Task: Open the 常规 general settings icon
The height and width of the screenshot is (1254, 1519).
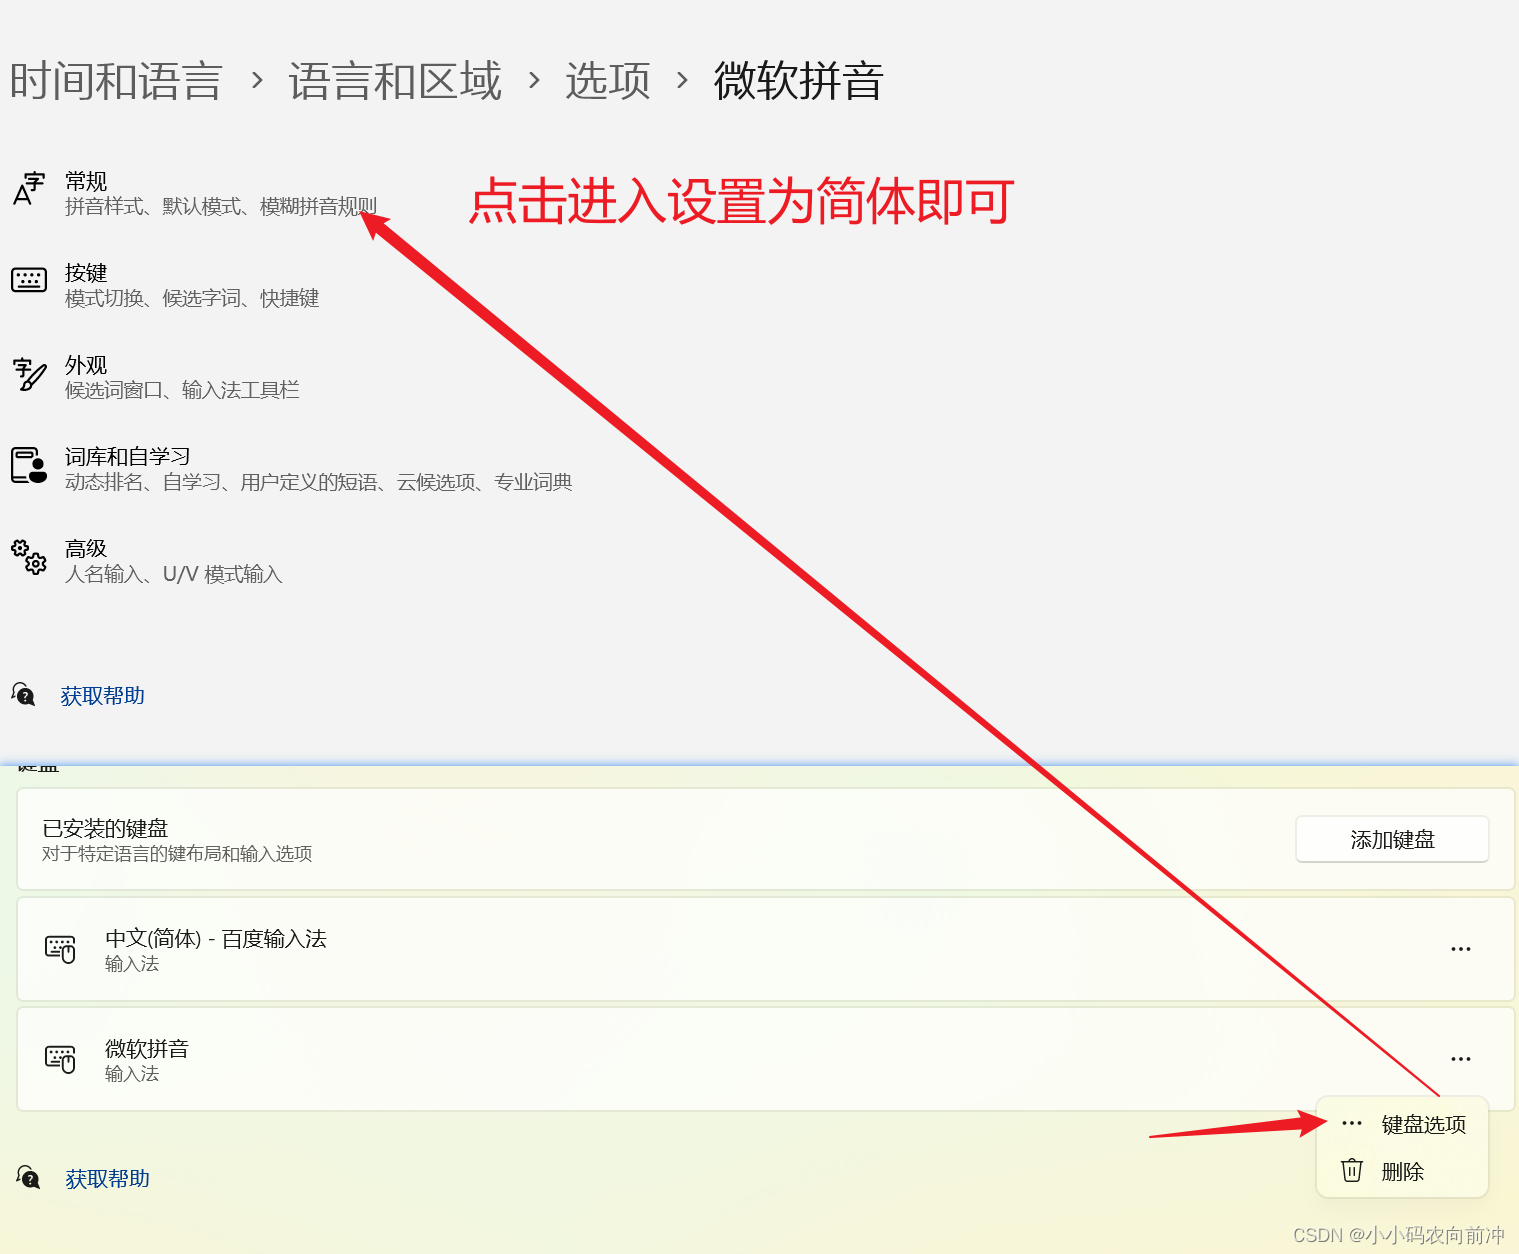Action: (28, 188)
